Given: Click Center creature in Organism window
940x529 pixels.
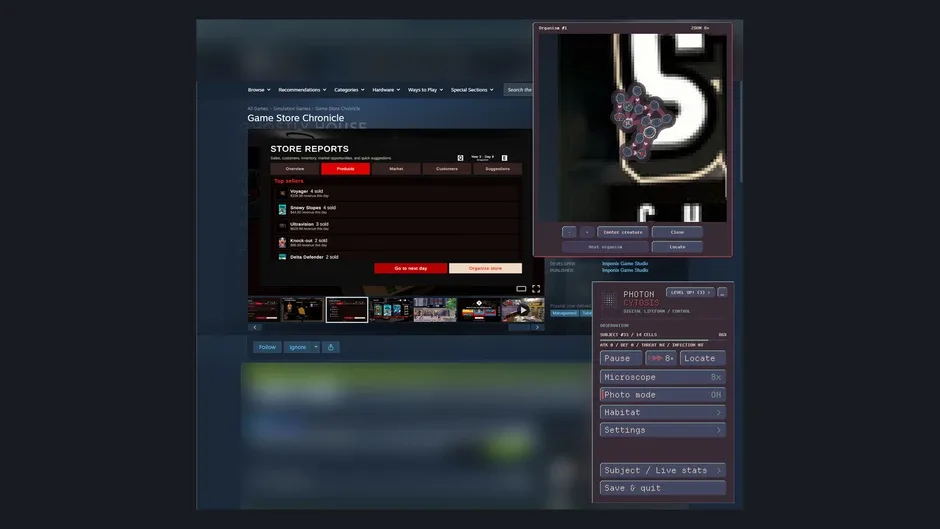Looking at the screenshot, I should 622,232.
